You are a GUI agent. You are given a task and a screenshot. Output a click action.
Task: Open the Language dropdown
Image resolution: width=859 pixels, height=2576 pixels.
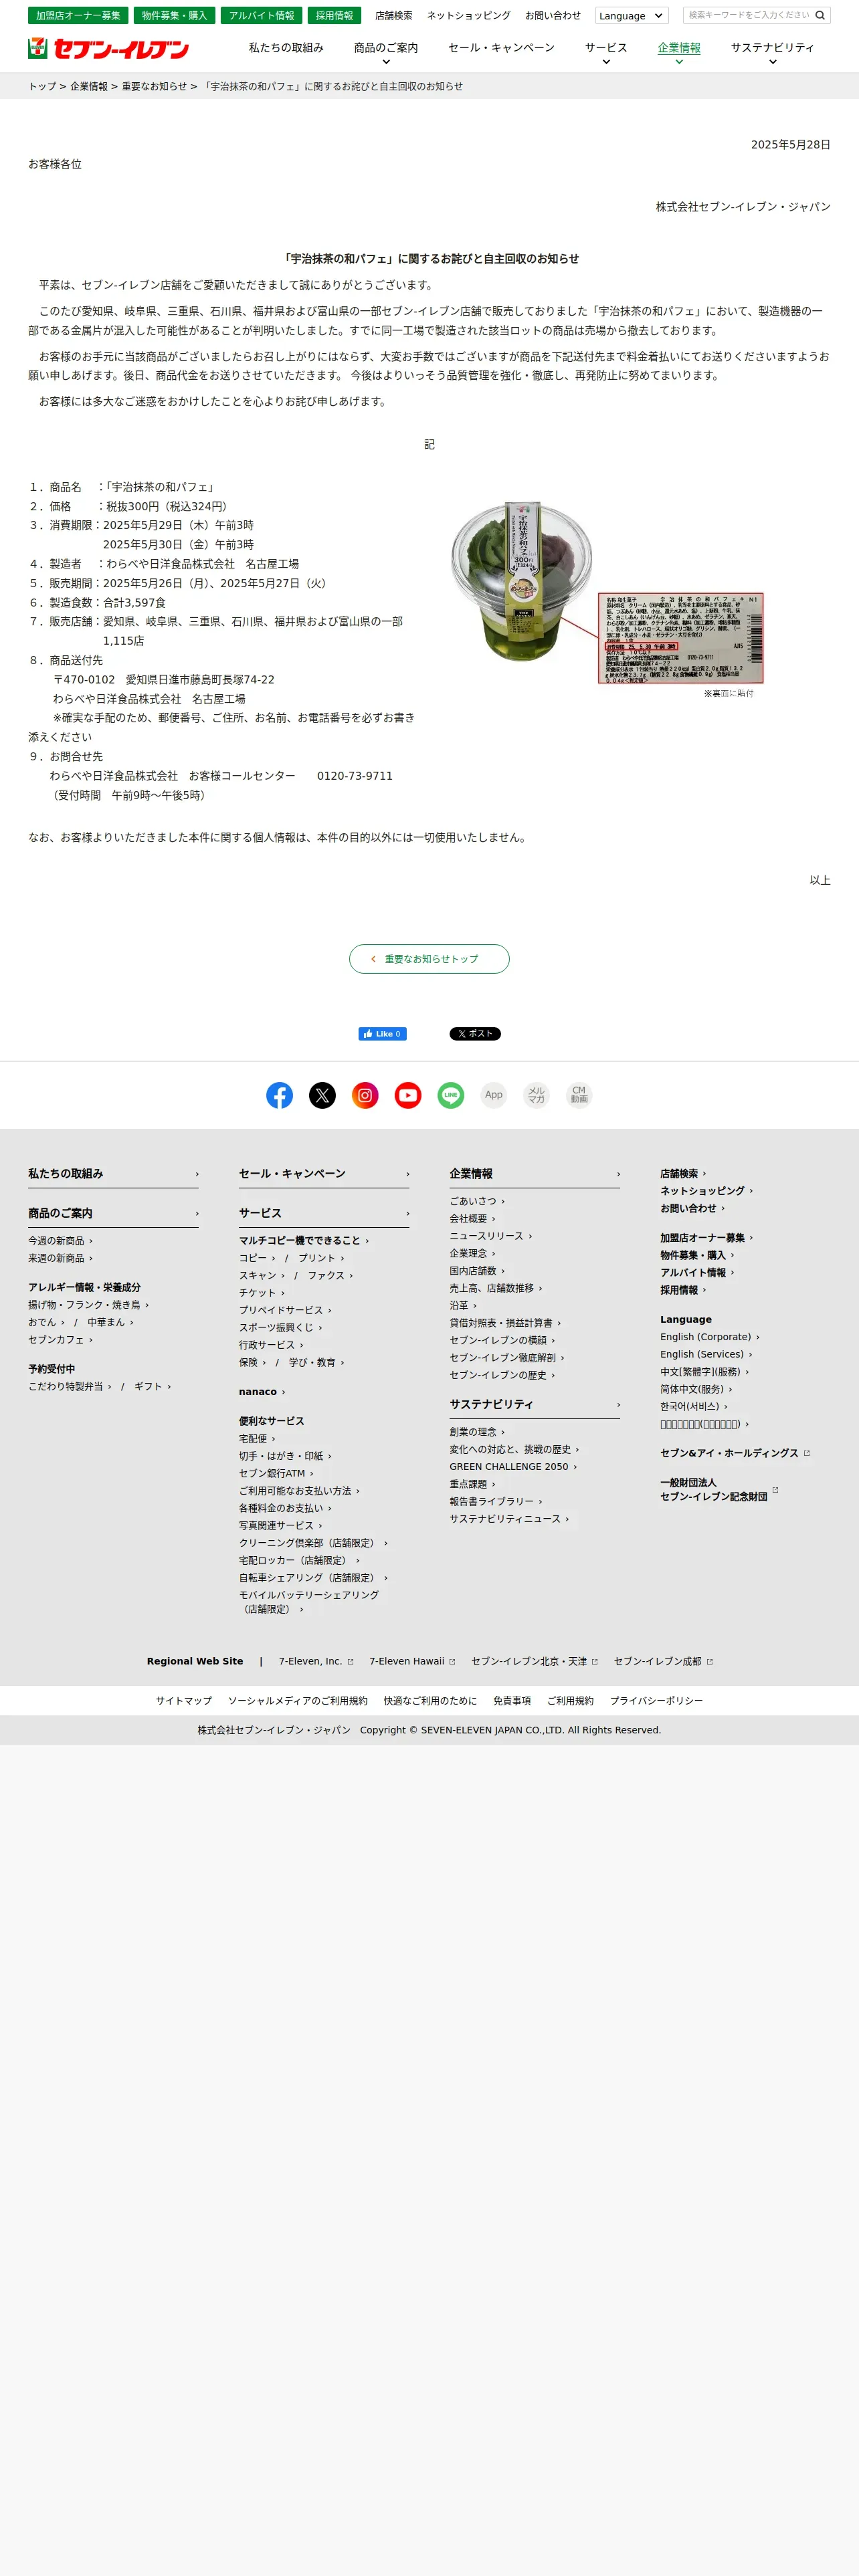pos(631,16)
